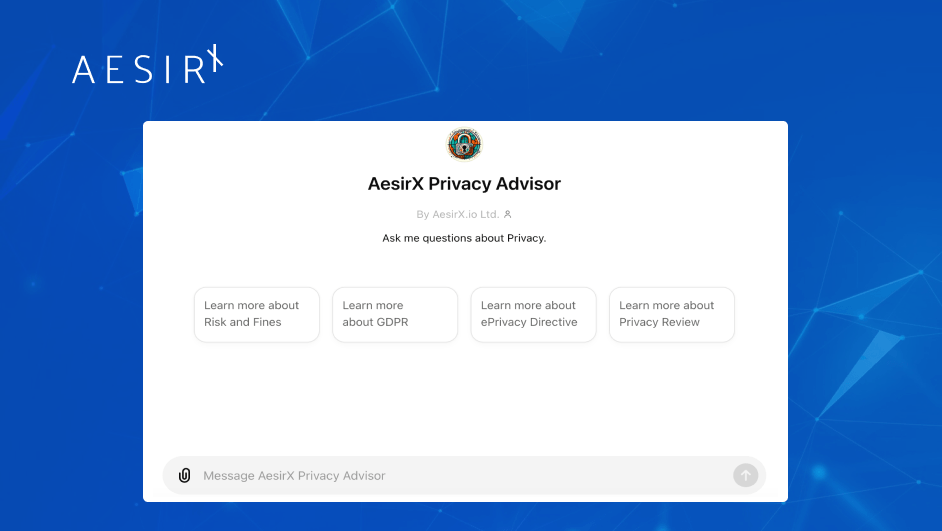Focus the Message AesirX Privacy Advisor field

(463, 476)
